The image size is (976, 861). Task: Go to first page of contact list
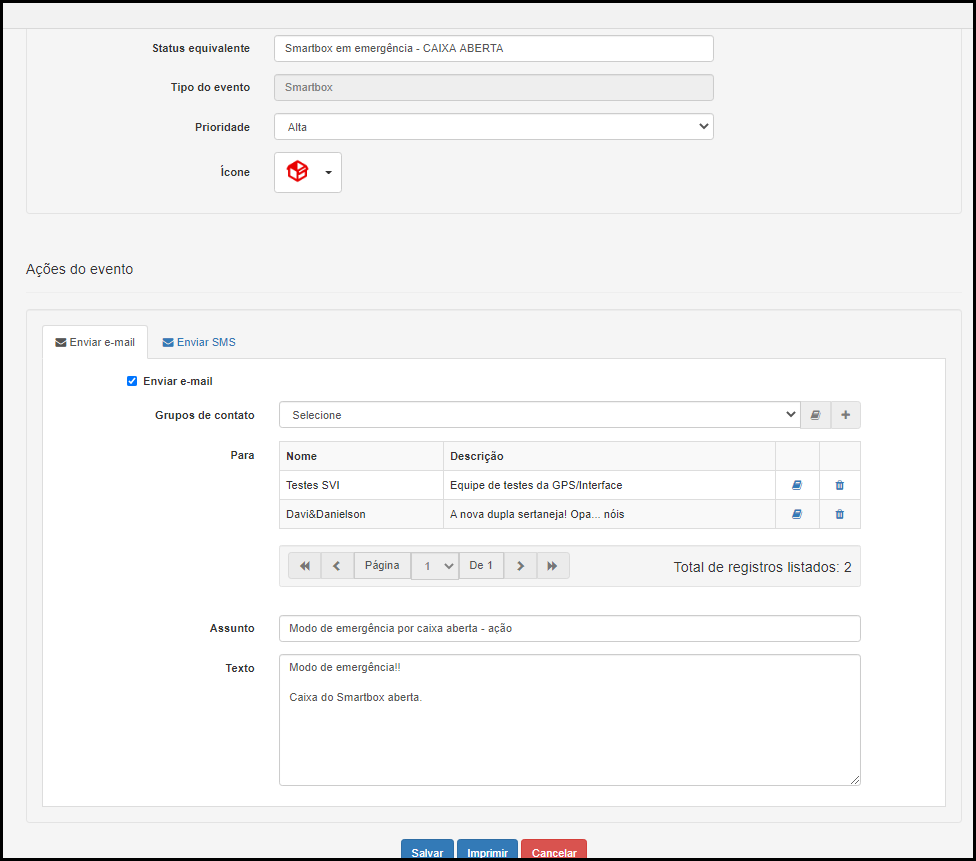click(x=304, y=566)
